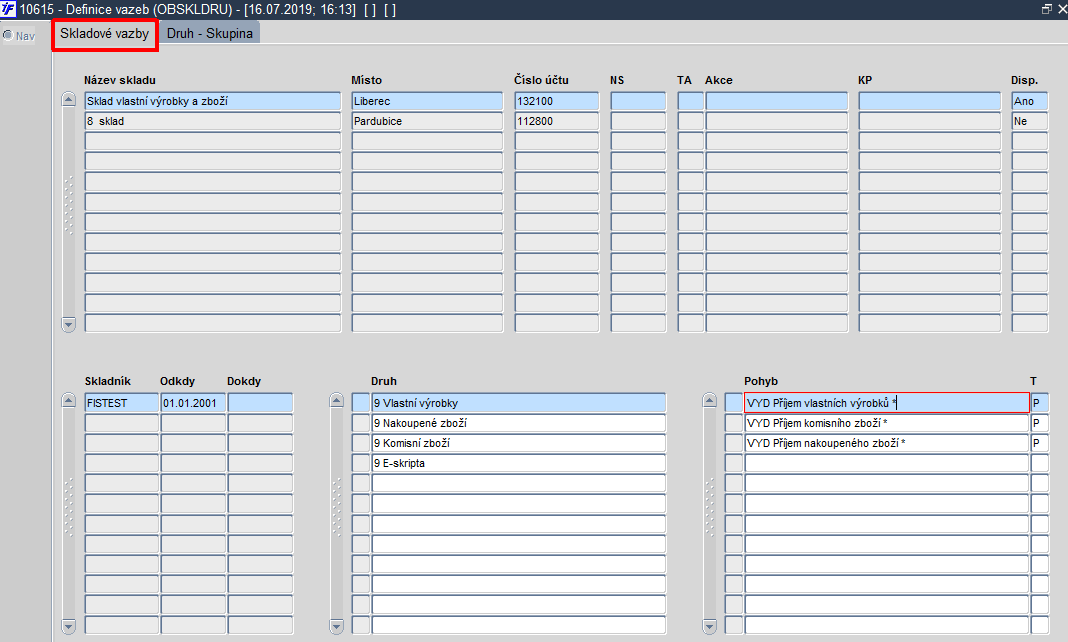Click the up arrow of the Pohyb list

pos(709,400)
